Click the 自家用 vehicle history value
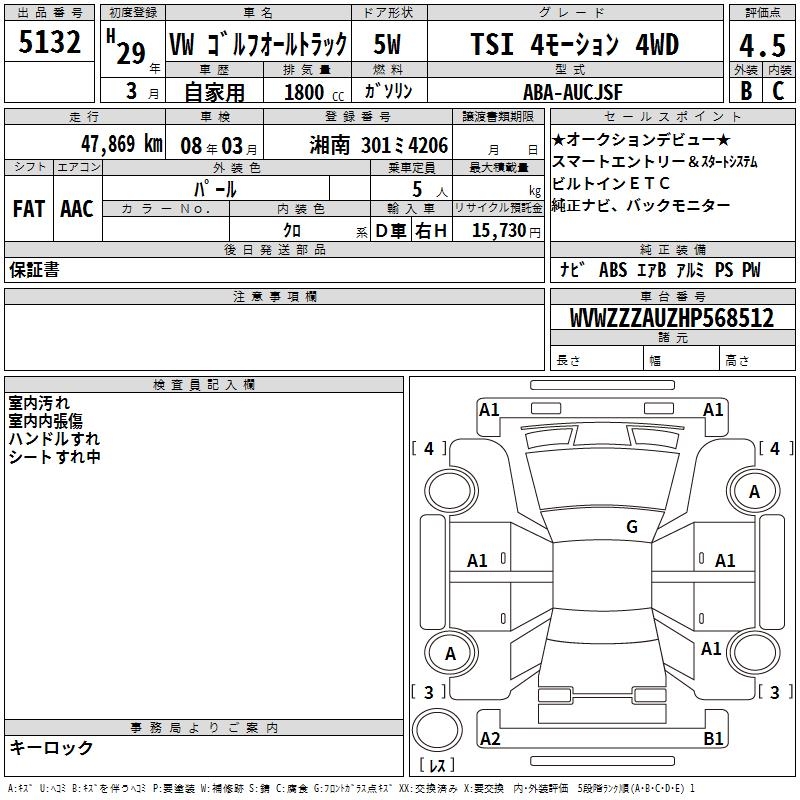800x800 pixels. tap(214, 92)
